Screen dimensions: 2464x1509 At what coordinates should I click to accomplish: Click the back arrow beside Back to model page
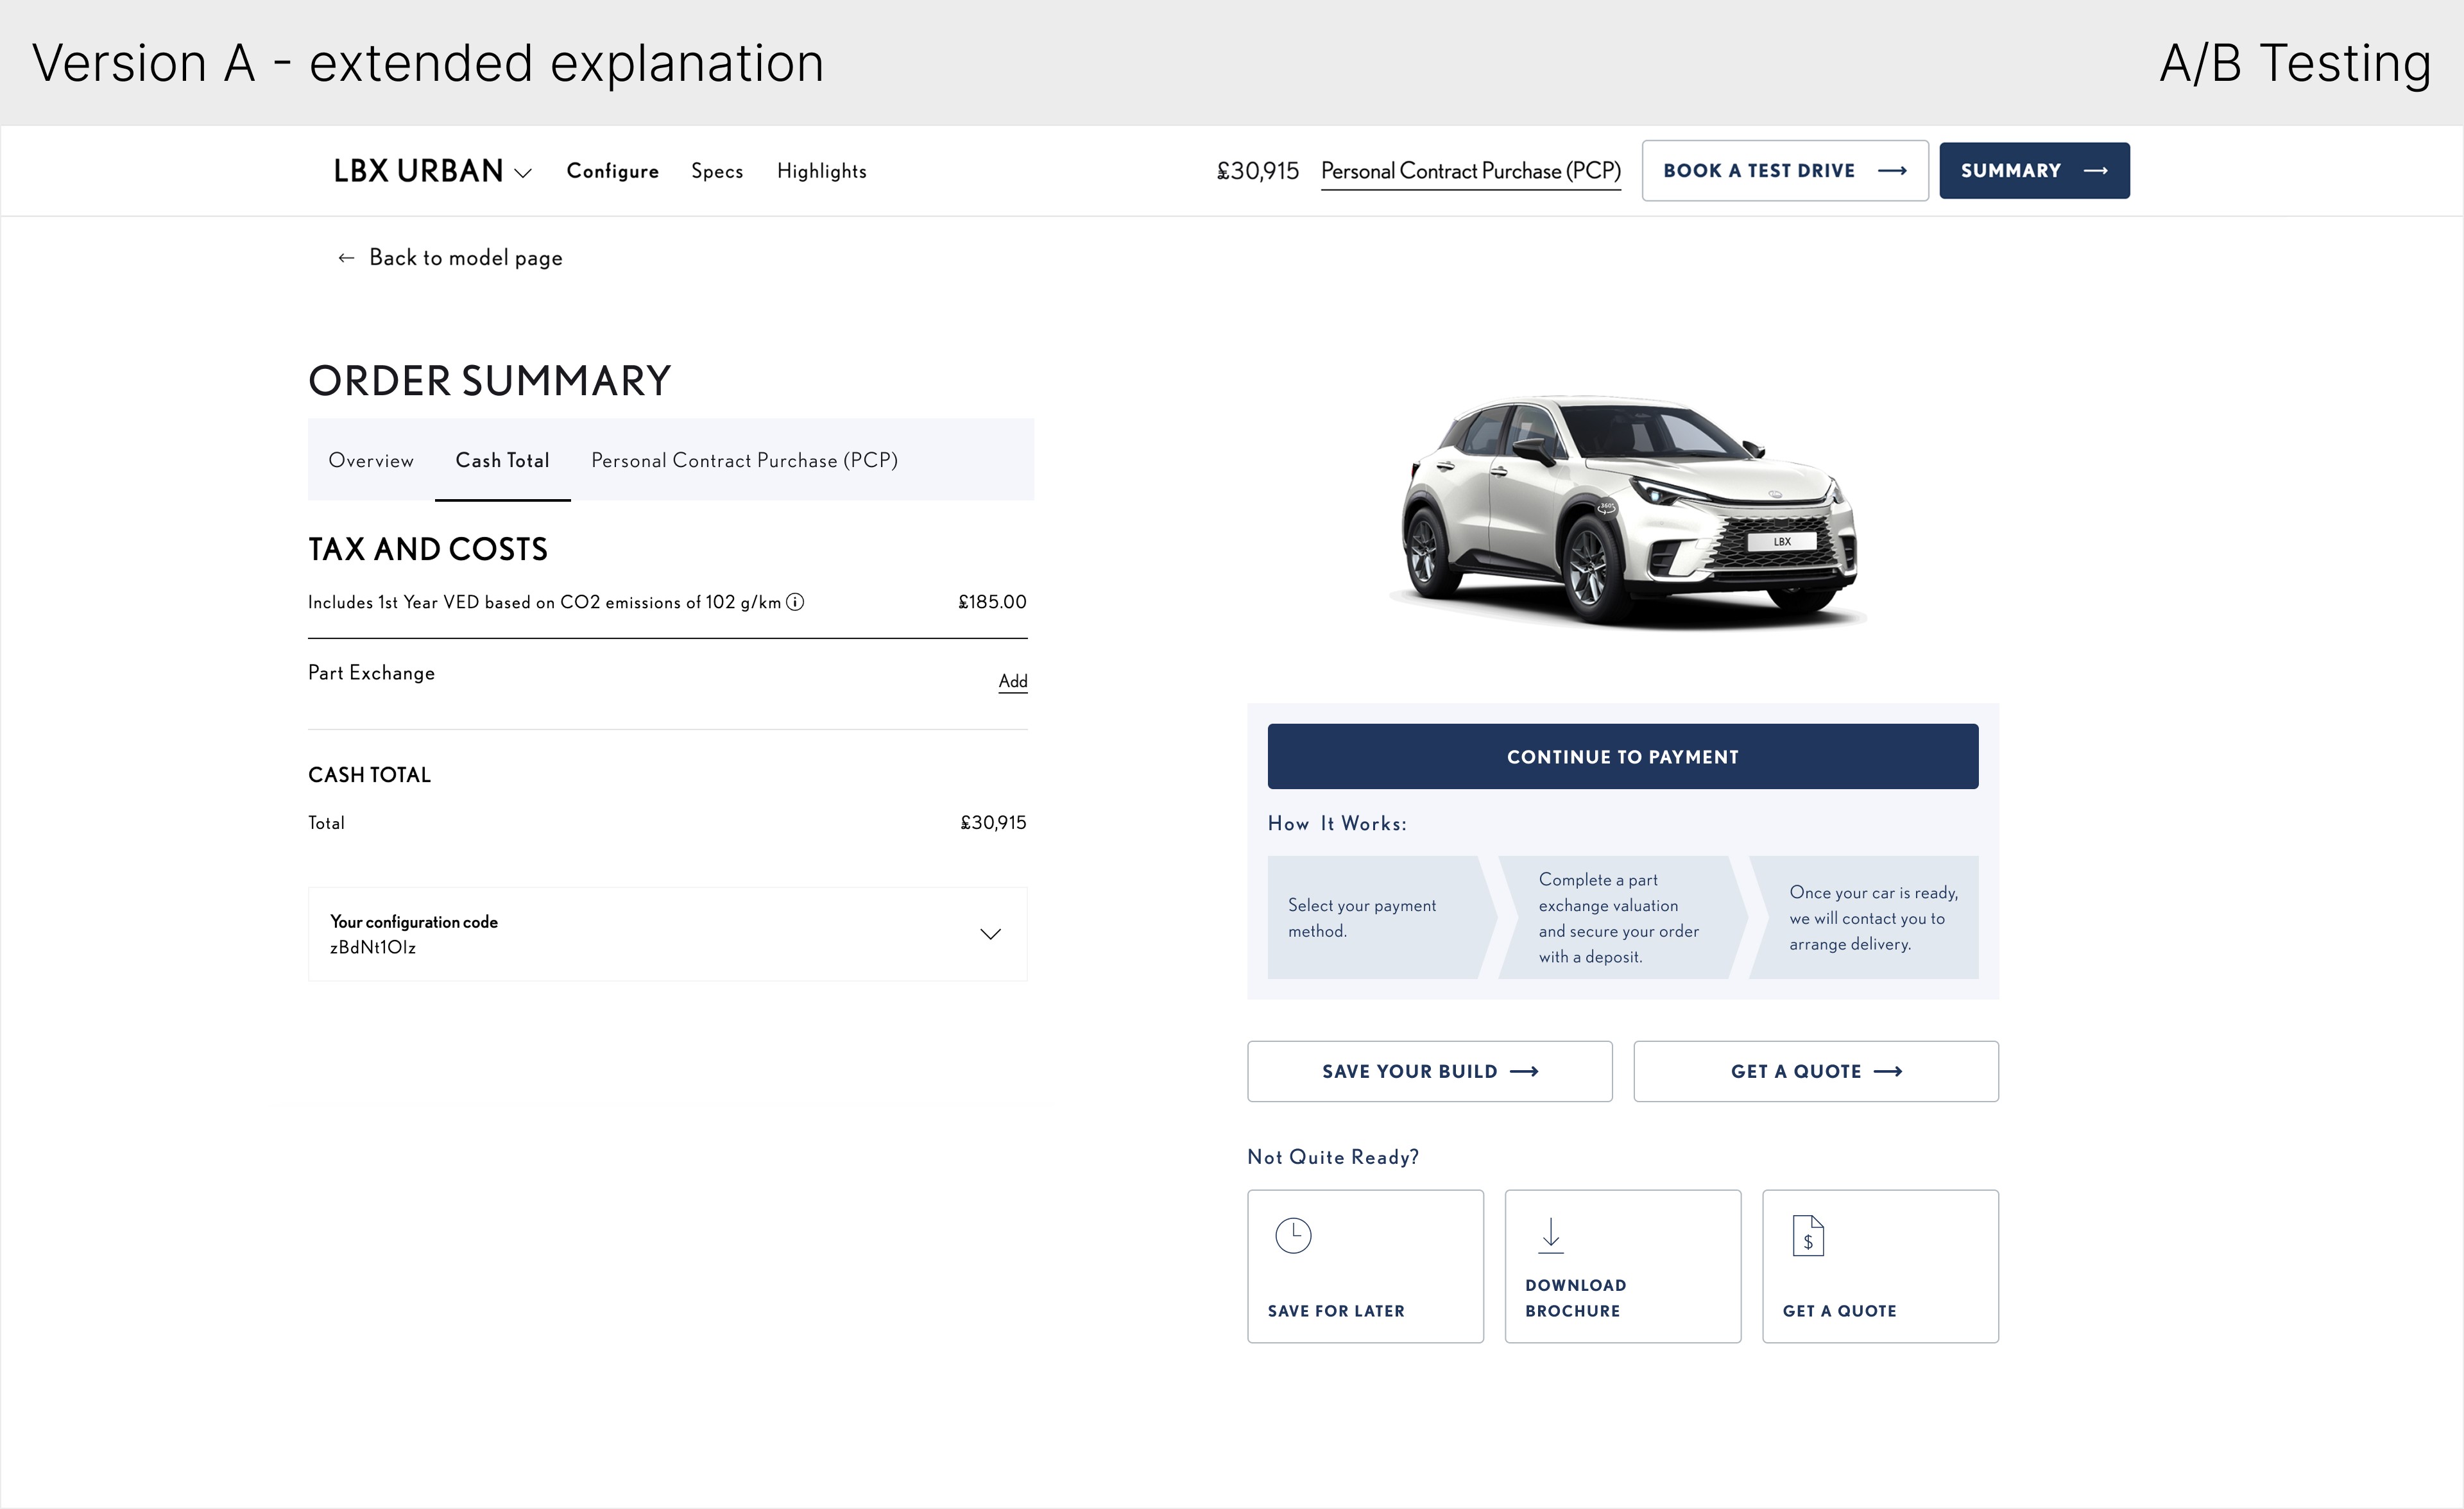click(346, 258)
